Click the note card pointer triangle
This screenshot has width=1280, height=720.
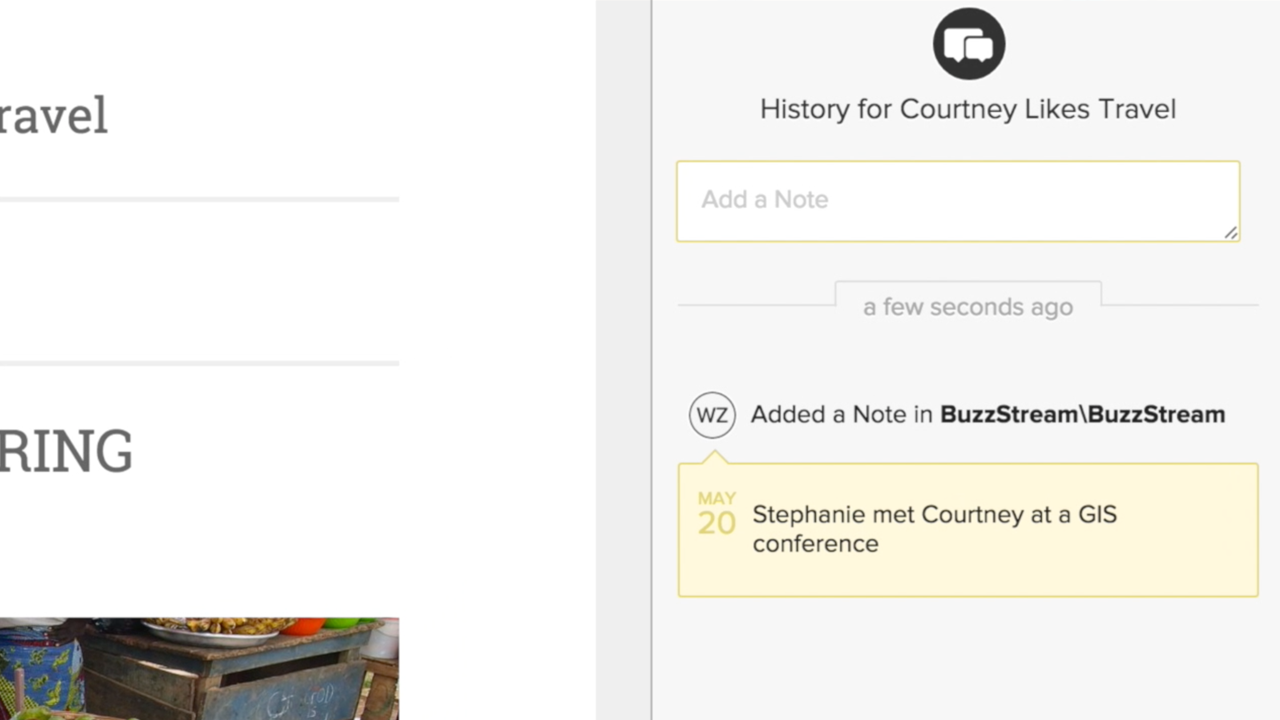(x=714, y=457)
